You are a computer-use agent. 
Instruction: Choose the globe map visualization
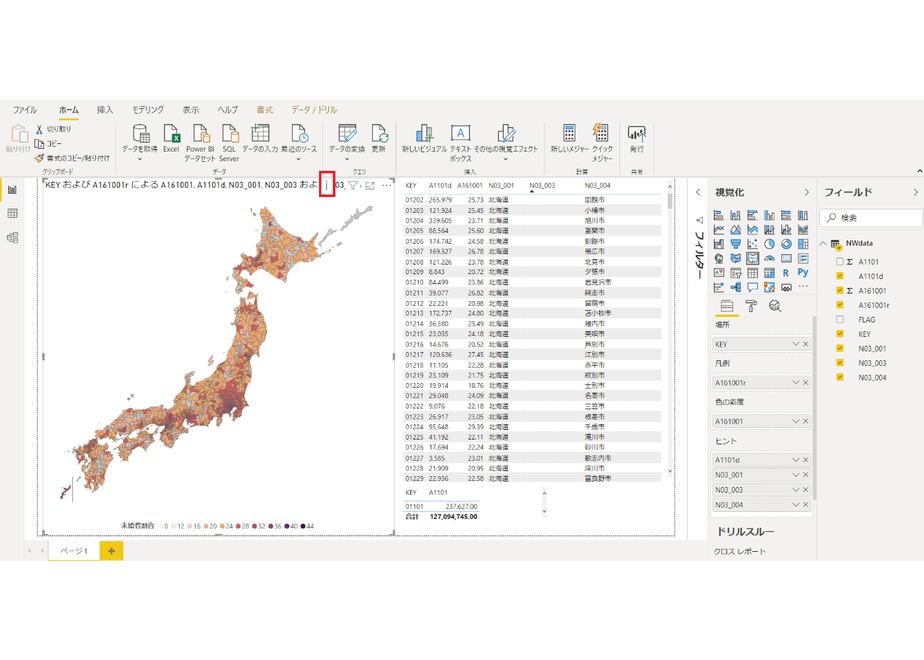719,258
